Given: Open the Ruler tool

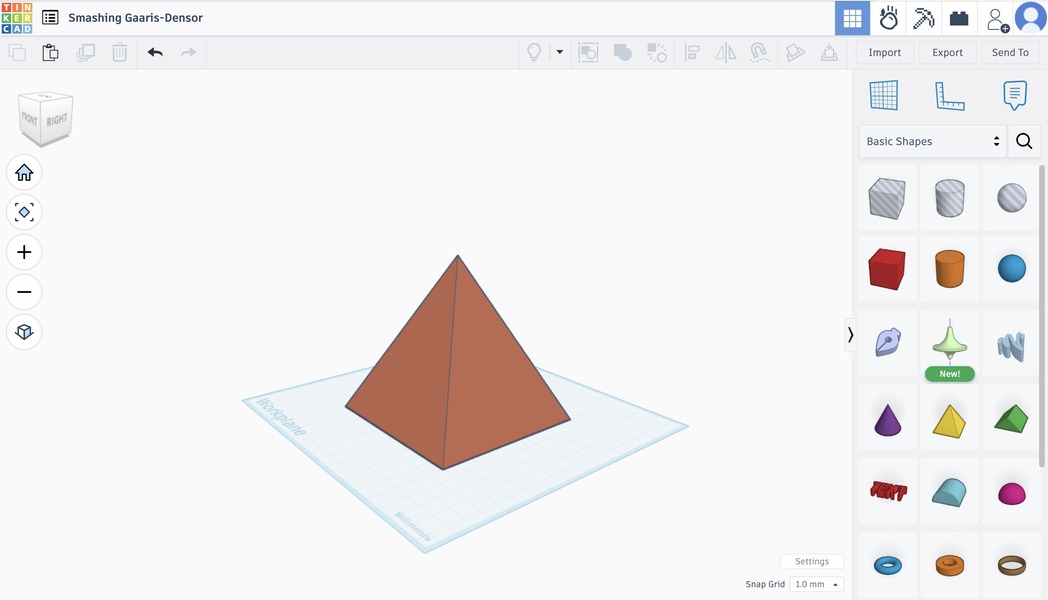Looking at the screenshot, I should (x=949, y=96).
